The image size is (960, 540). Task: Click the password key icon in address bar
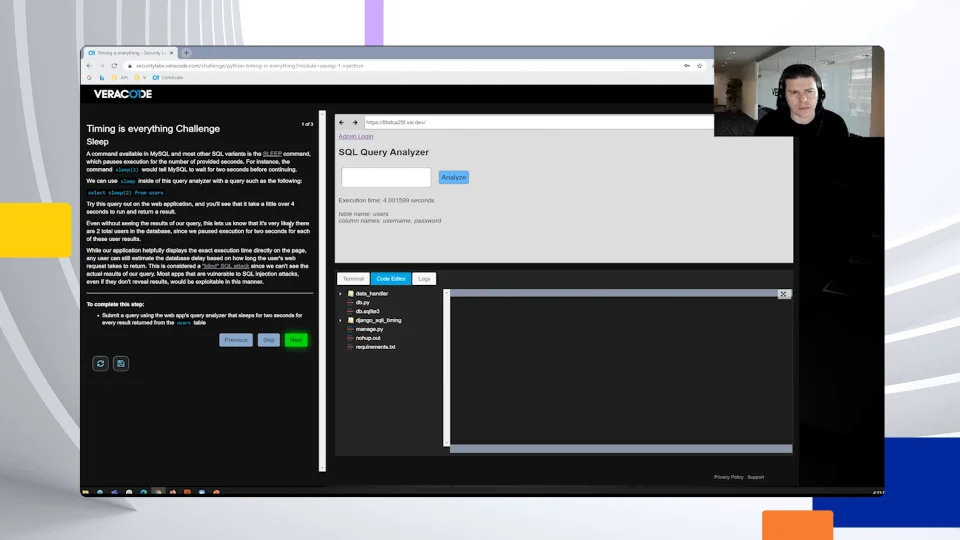click(687, 66)
